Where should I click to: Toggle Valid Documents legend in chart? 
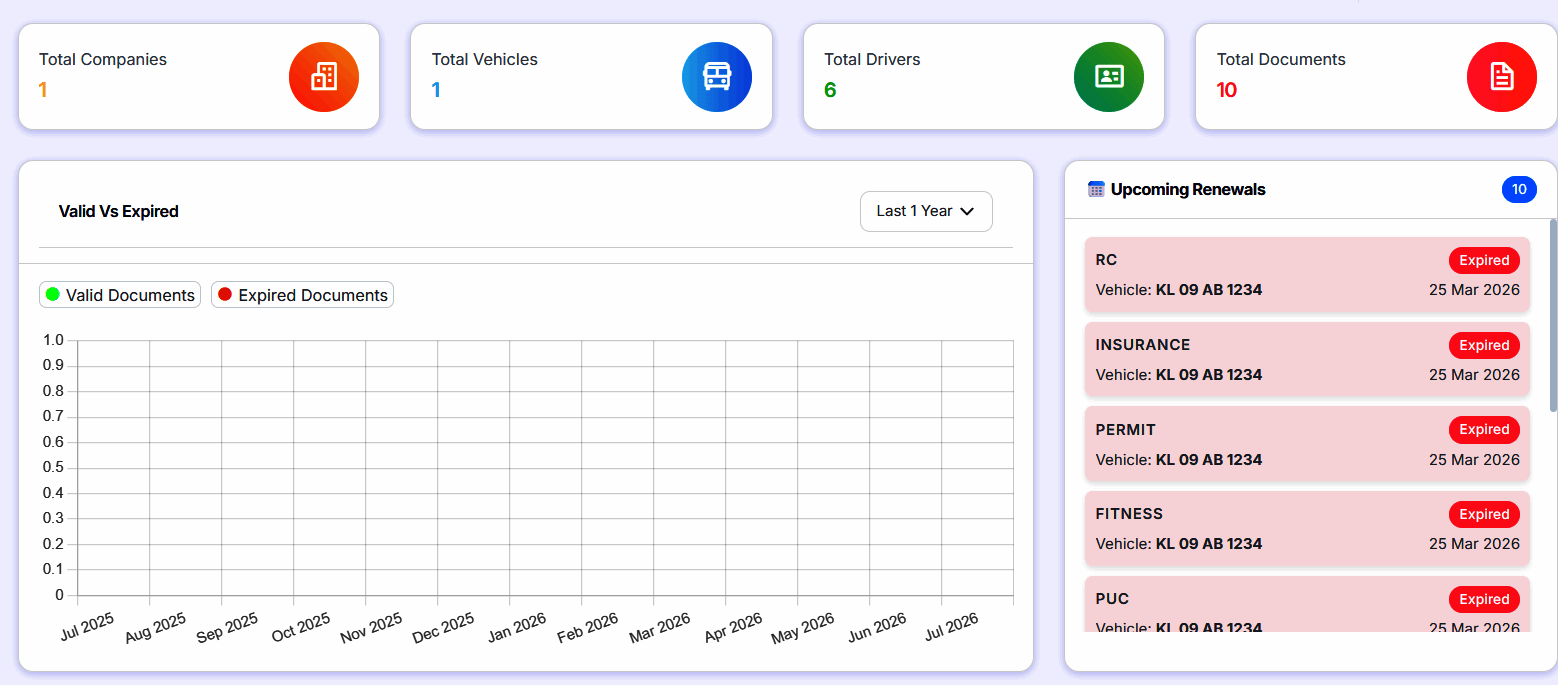[x=120, y=295]
